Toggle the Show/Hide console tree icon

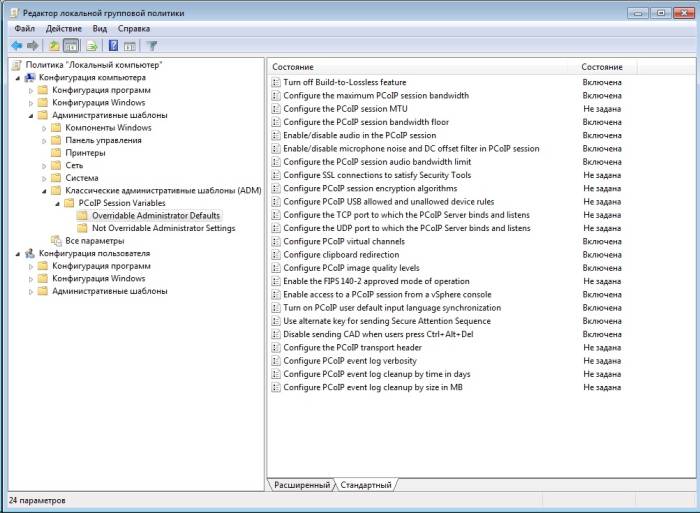coord(71,46)
